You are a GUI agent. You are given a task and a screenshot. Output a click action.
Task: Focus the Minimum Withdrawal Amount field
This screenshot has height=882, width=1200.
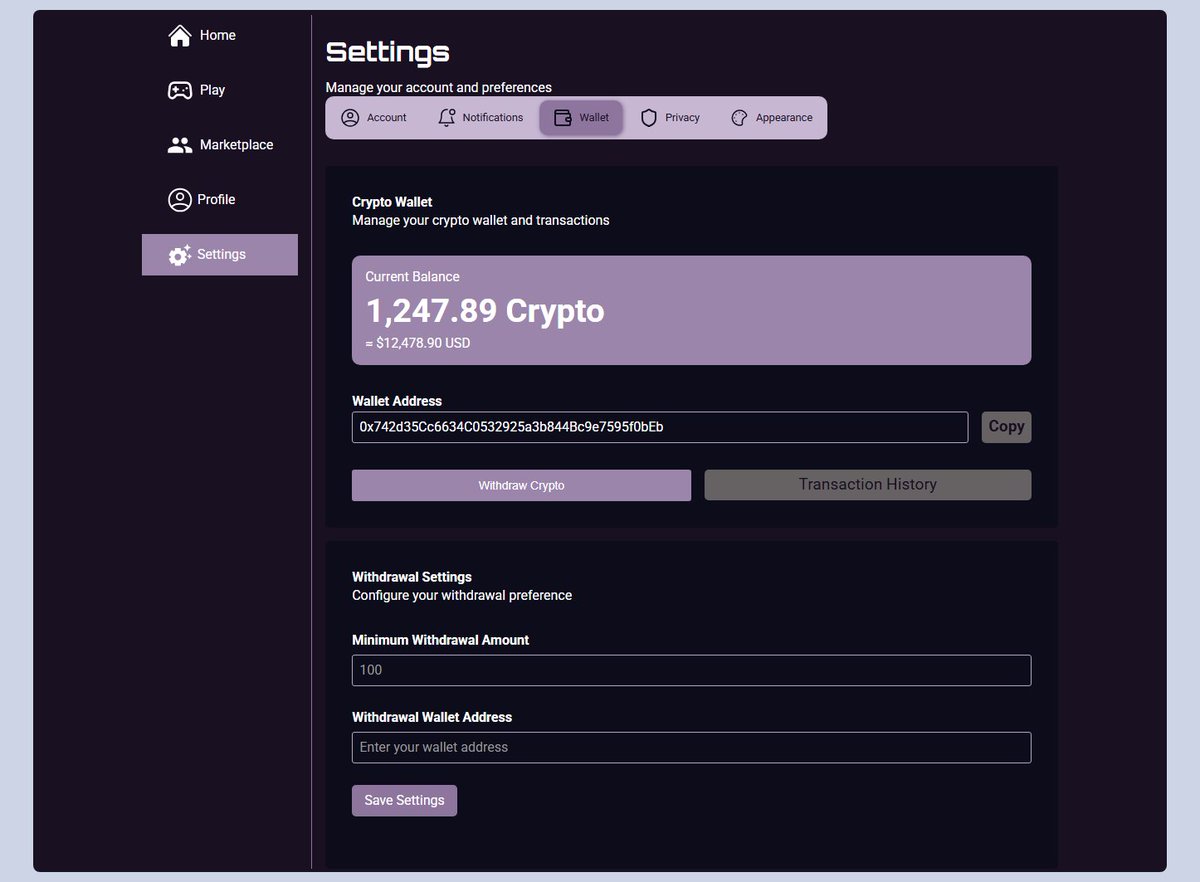(x=691, y=670)
